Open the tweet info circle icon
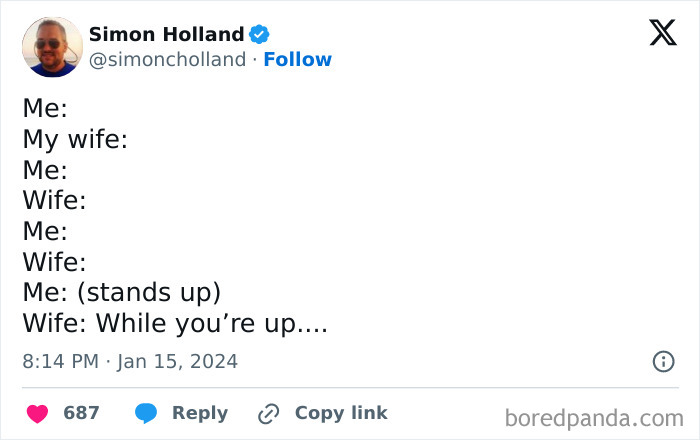Image resolution: width=700 pixels, height=440 pixels. coord(663,361)
